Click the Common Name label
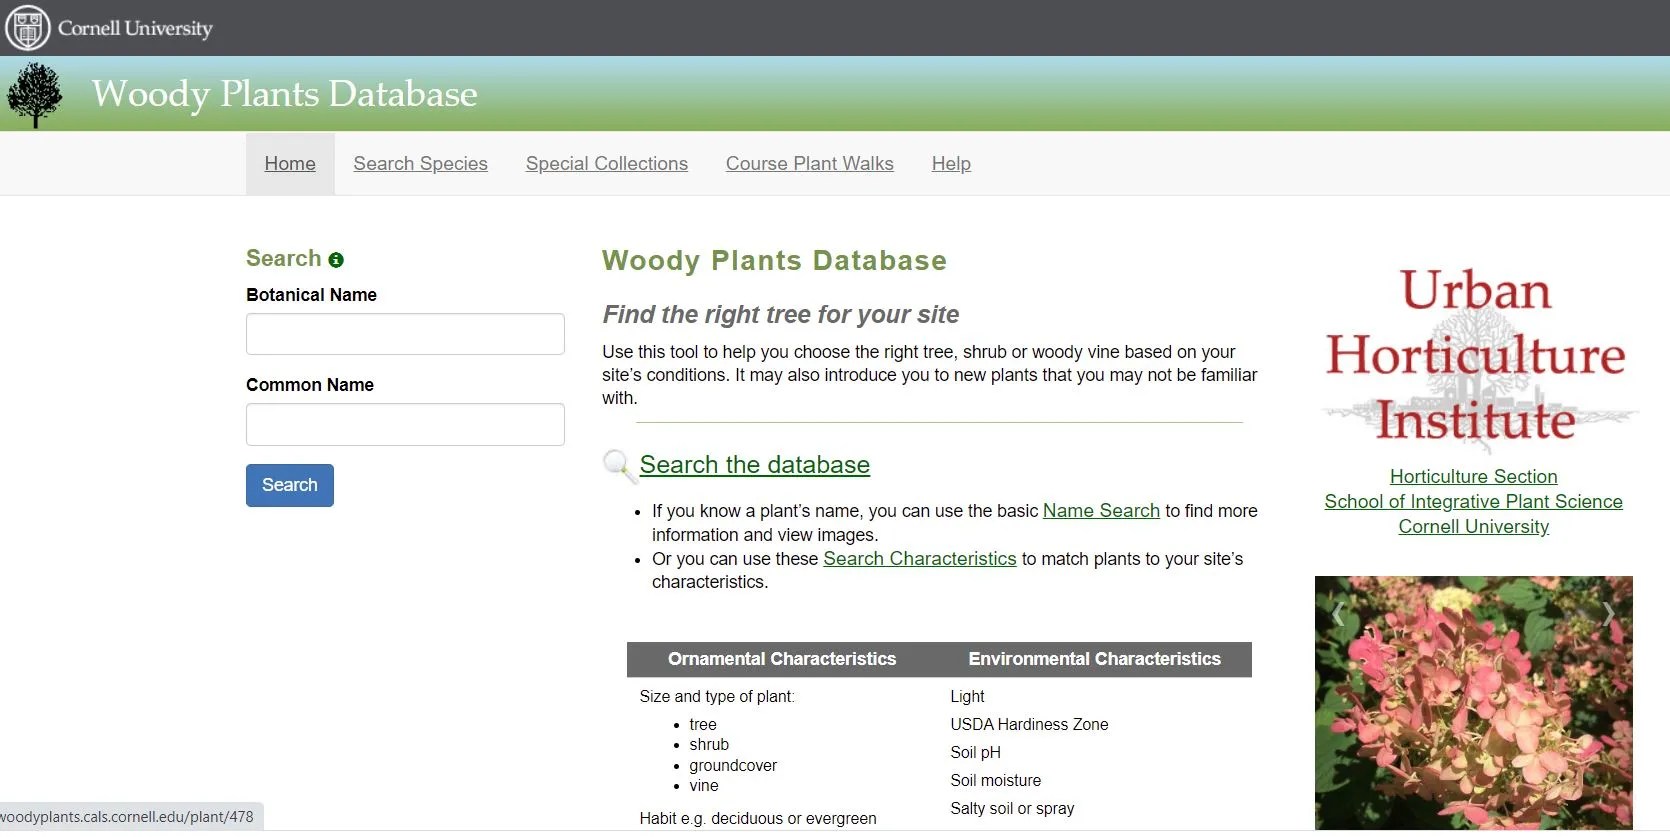Image resolution: width=1670 pixels, height=837 pixels. pos(310,385)
